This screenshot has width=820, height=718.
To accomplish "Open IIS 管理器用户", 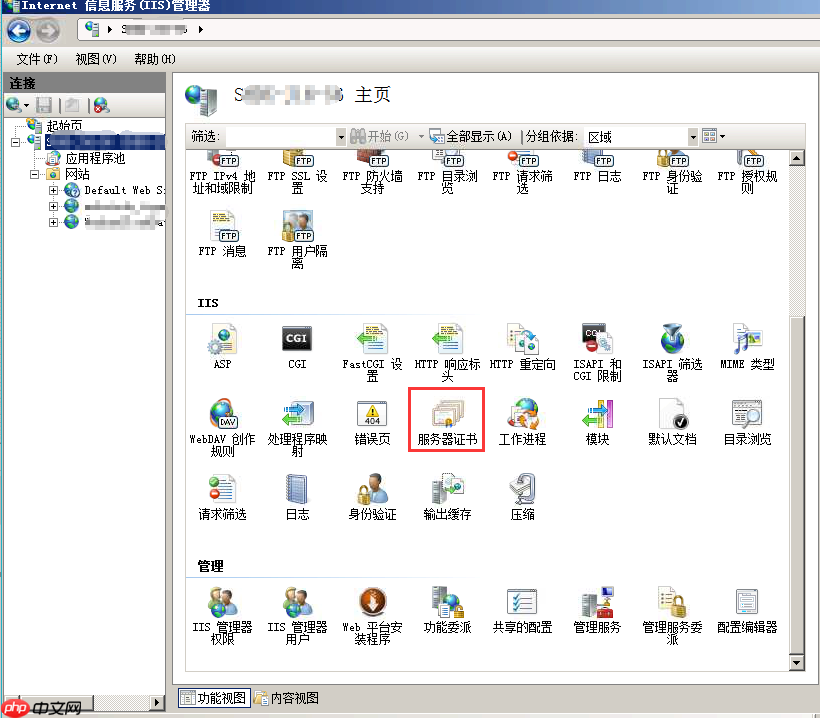I will click(x=297, y=615).
